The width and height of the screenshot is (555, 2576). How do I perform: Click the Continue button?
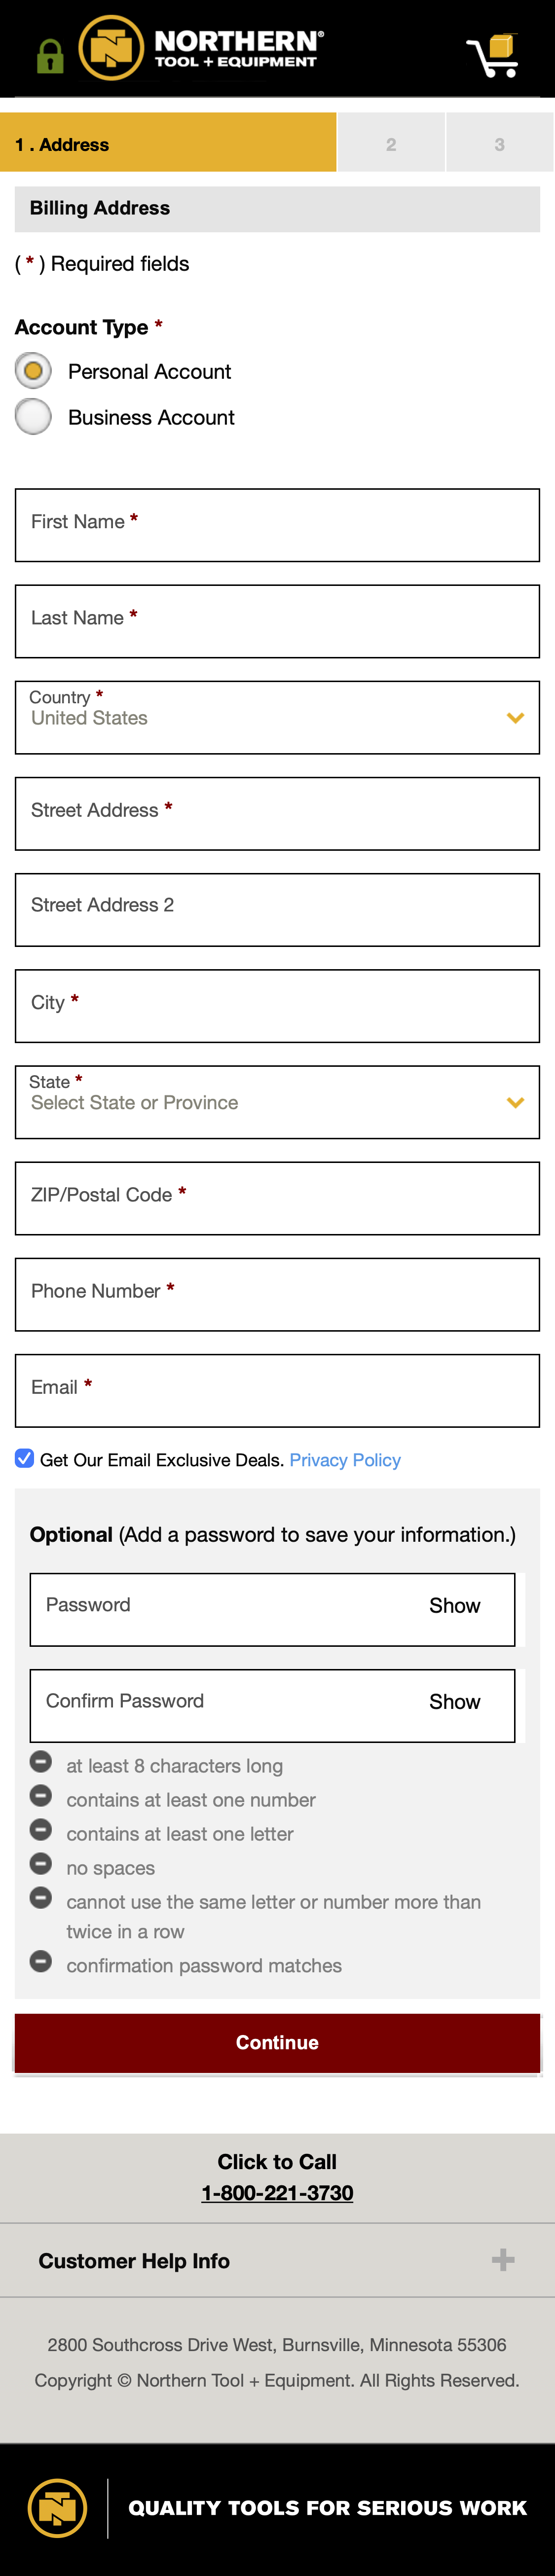[277, 2043]
